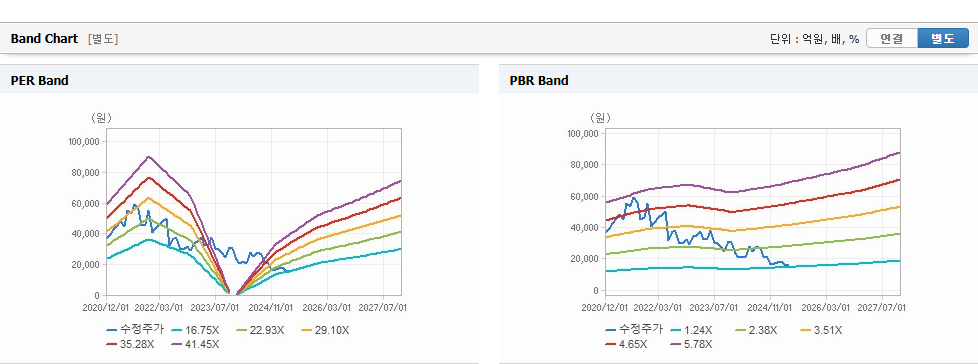Toggle 3.51X legend entry in PBR Band

[823, 330]
